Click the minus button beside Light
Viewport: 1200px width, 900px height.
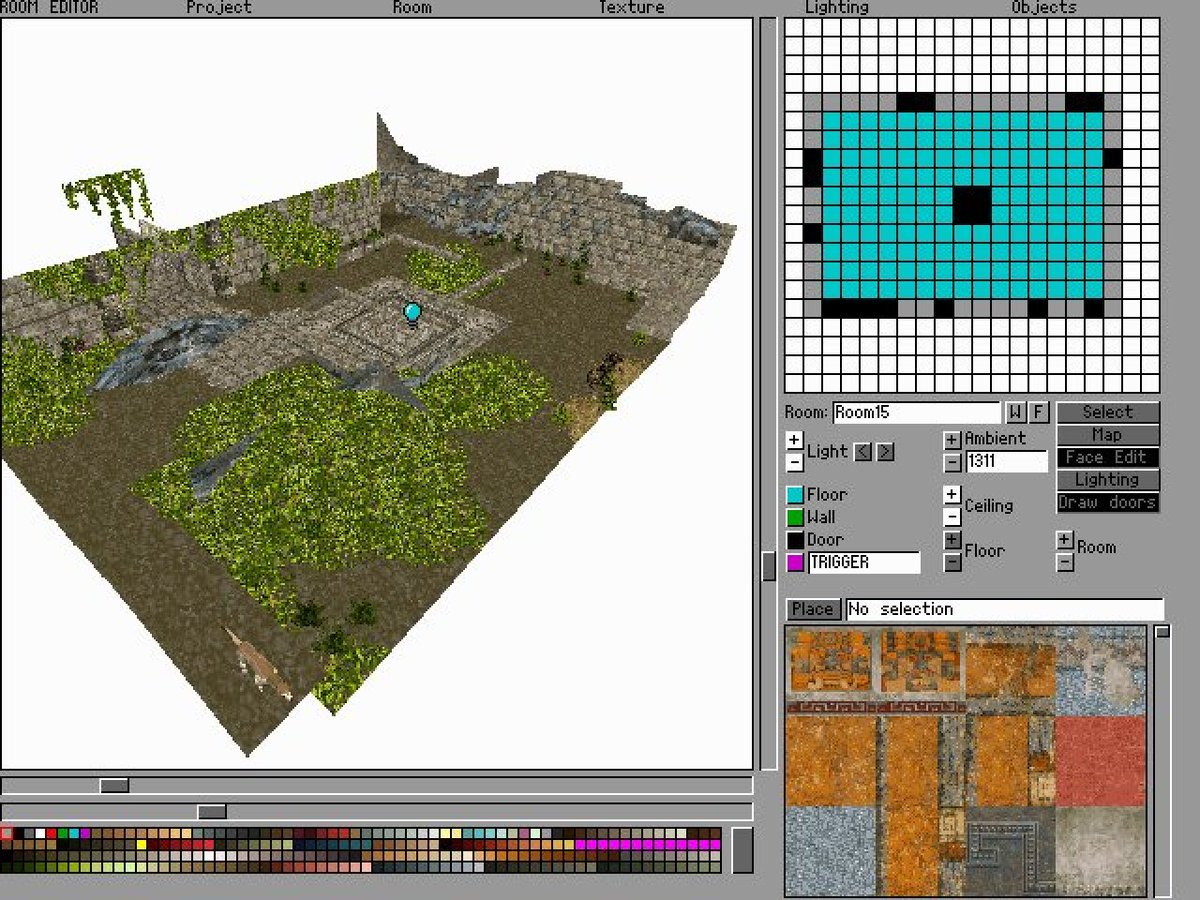pyautogui.click(x=794, y=462)
